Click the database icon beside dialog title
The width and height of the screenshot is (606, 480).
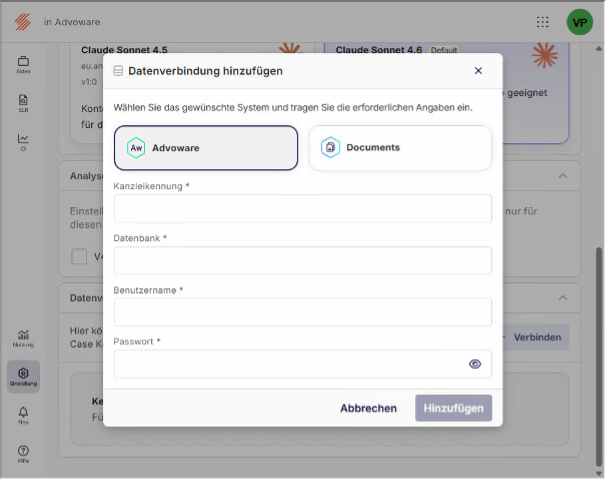(x=118, y=71)
